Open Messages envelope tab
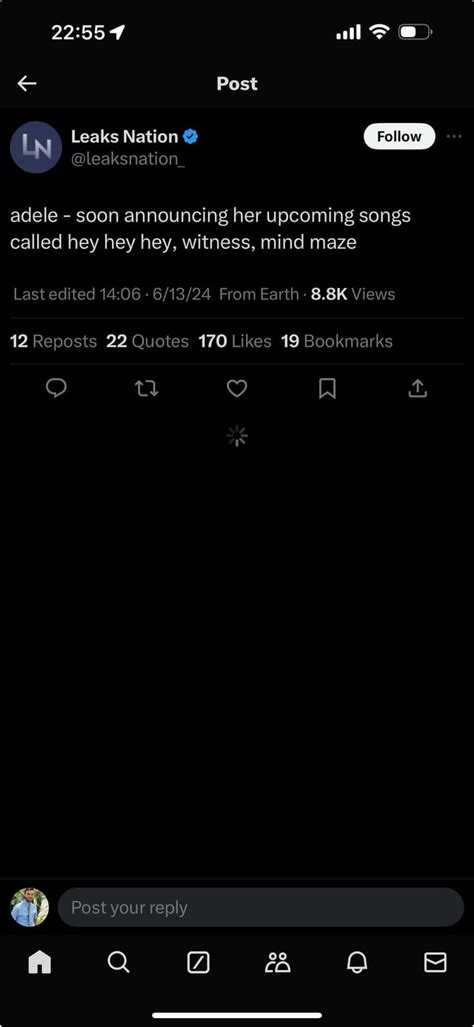The image size is (474, 1027). (x=435, y=962)
